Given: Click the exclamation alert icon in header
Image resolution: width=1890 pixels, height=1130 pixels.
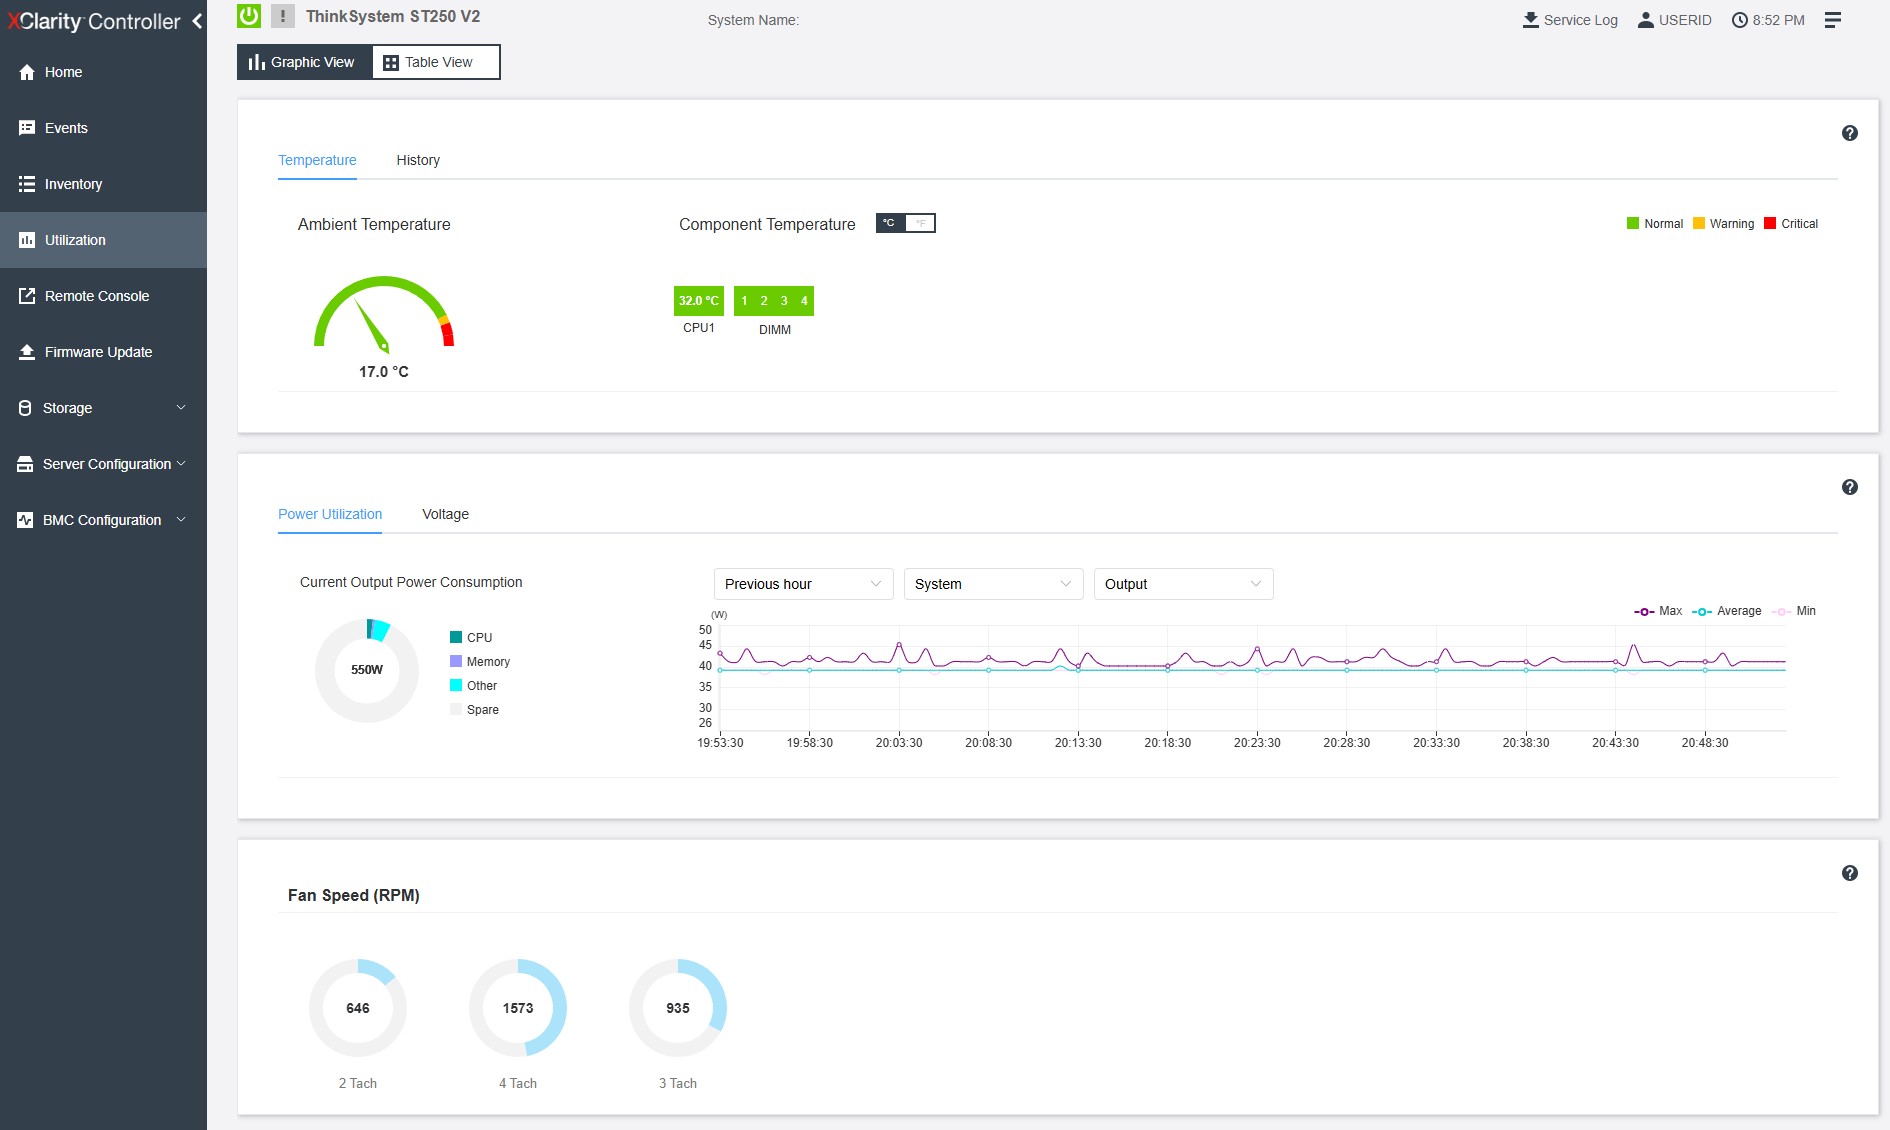Looking at the screenshot, I should pos(283,16).
